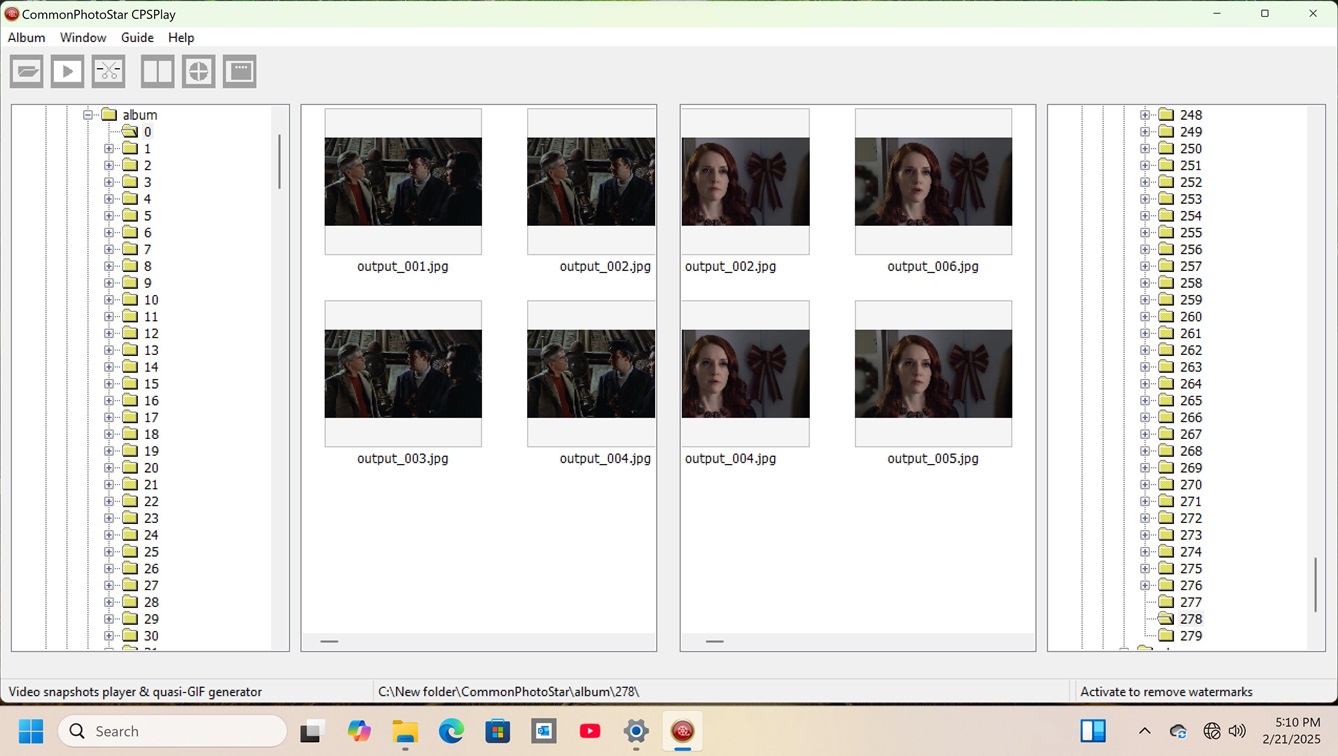Select folder 271 in the right tree

pos(1191,501)
